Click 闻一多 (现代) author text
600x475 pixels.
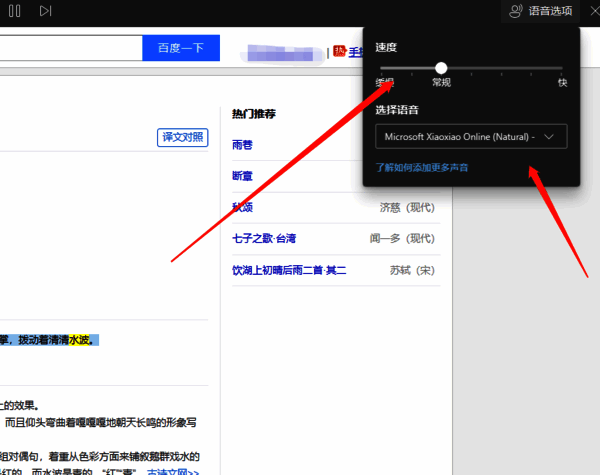point(402,238)
